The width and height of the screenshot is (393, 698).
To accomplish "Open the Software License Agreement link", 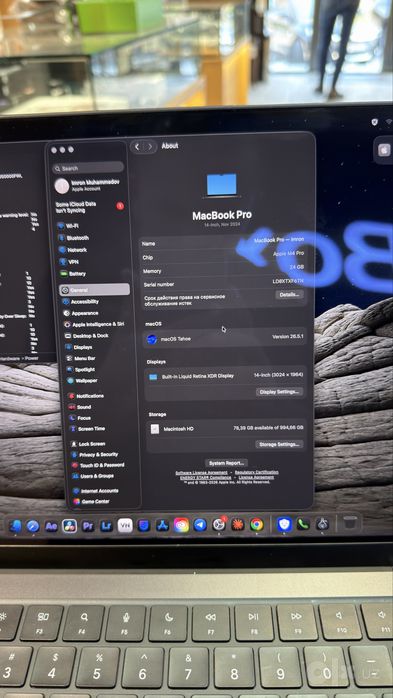I will tap(201, 472).
